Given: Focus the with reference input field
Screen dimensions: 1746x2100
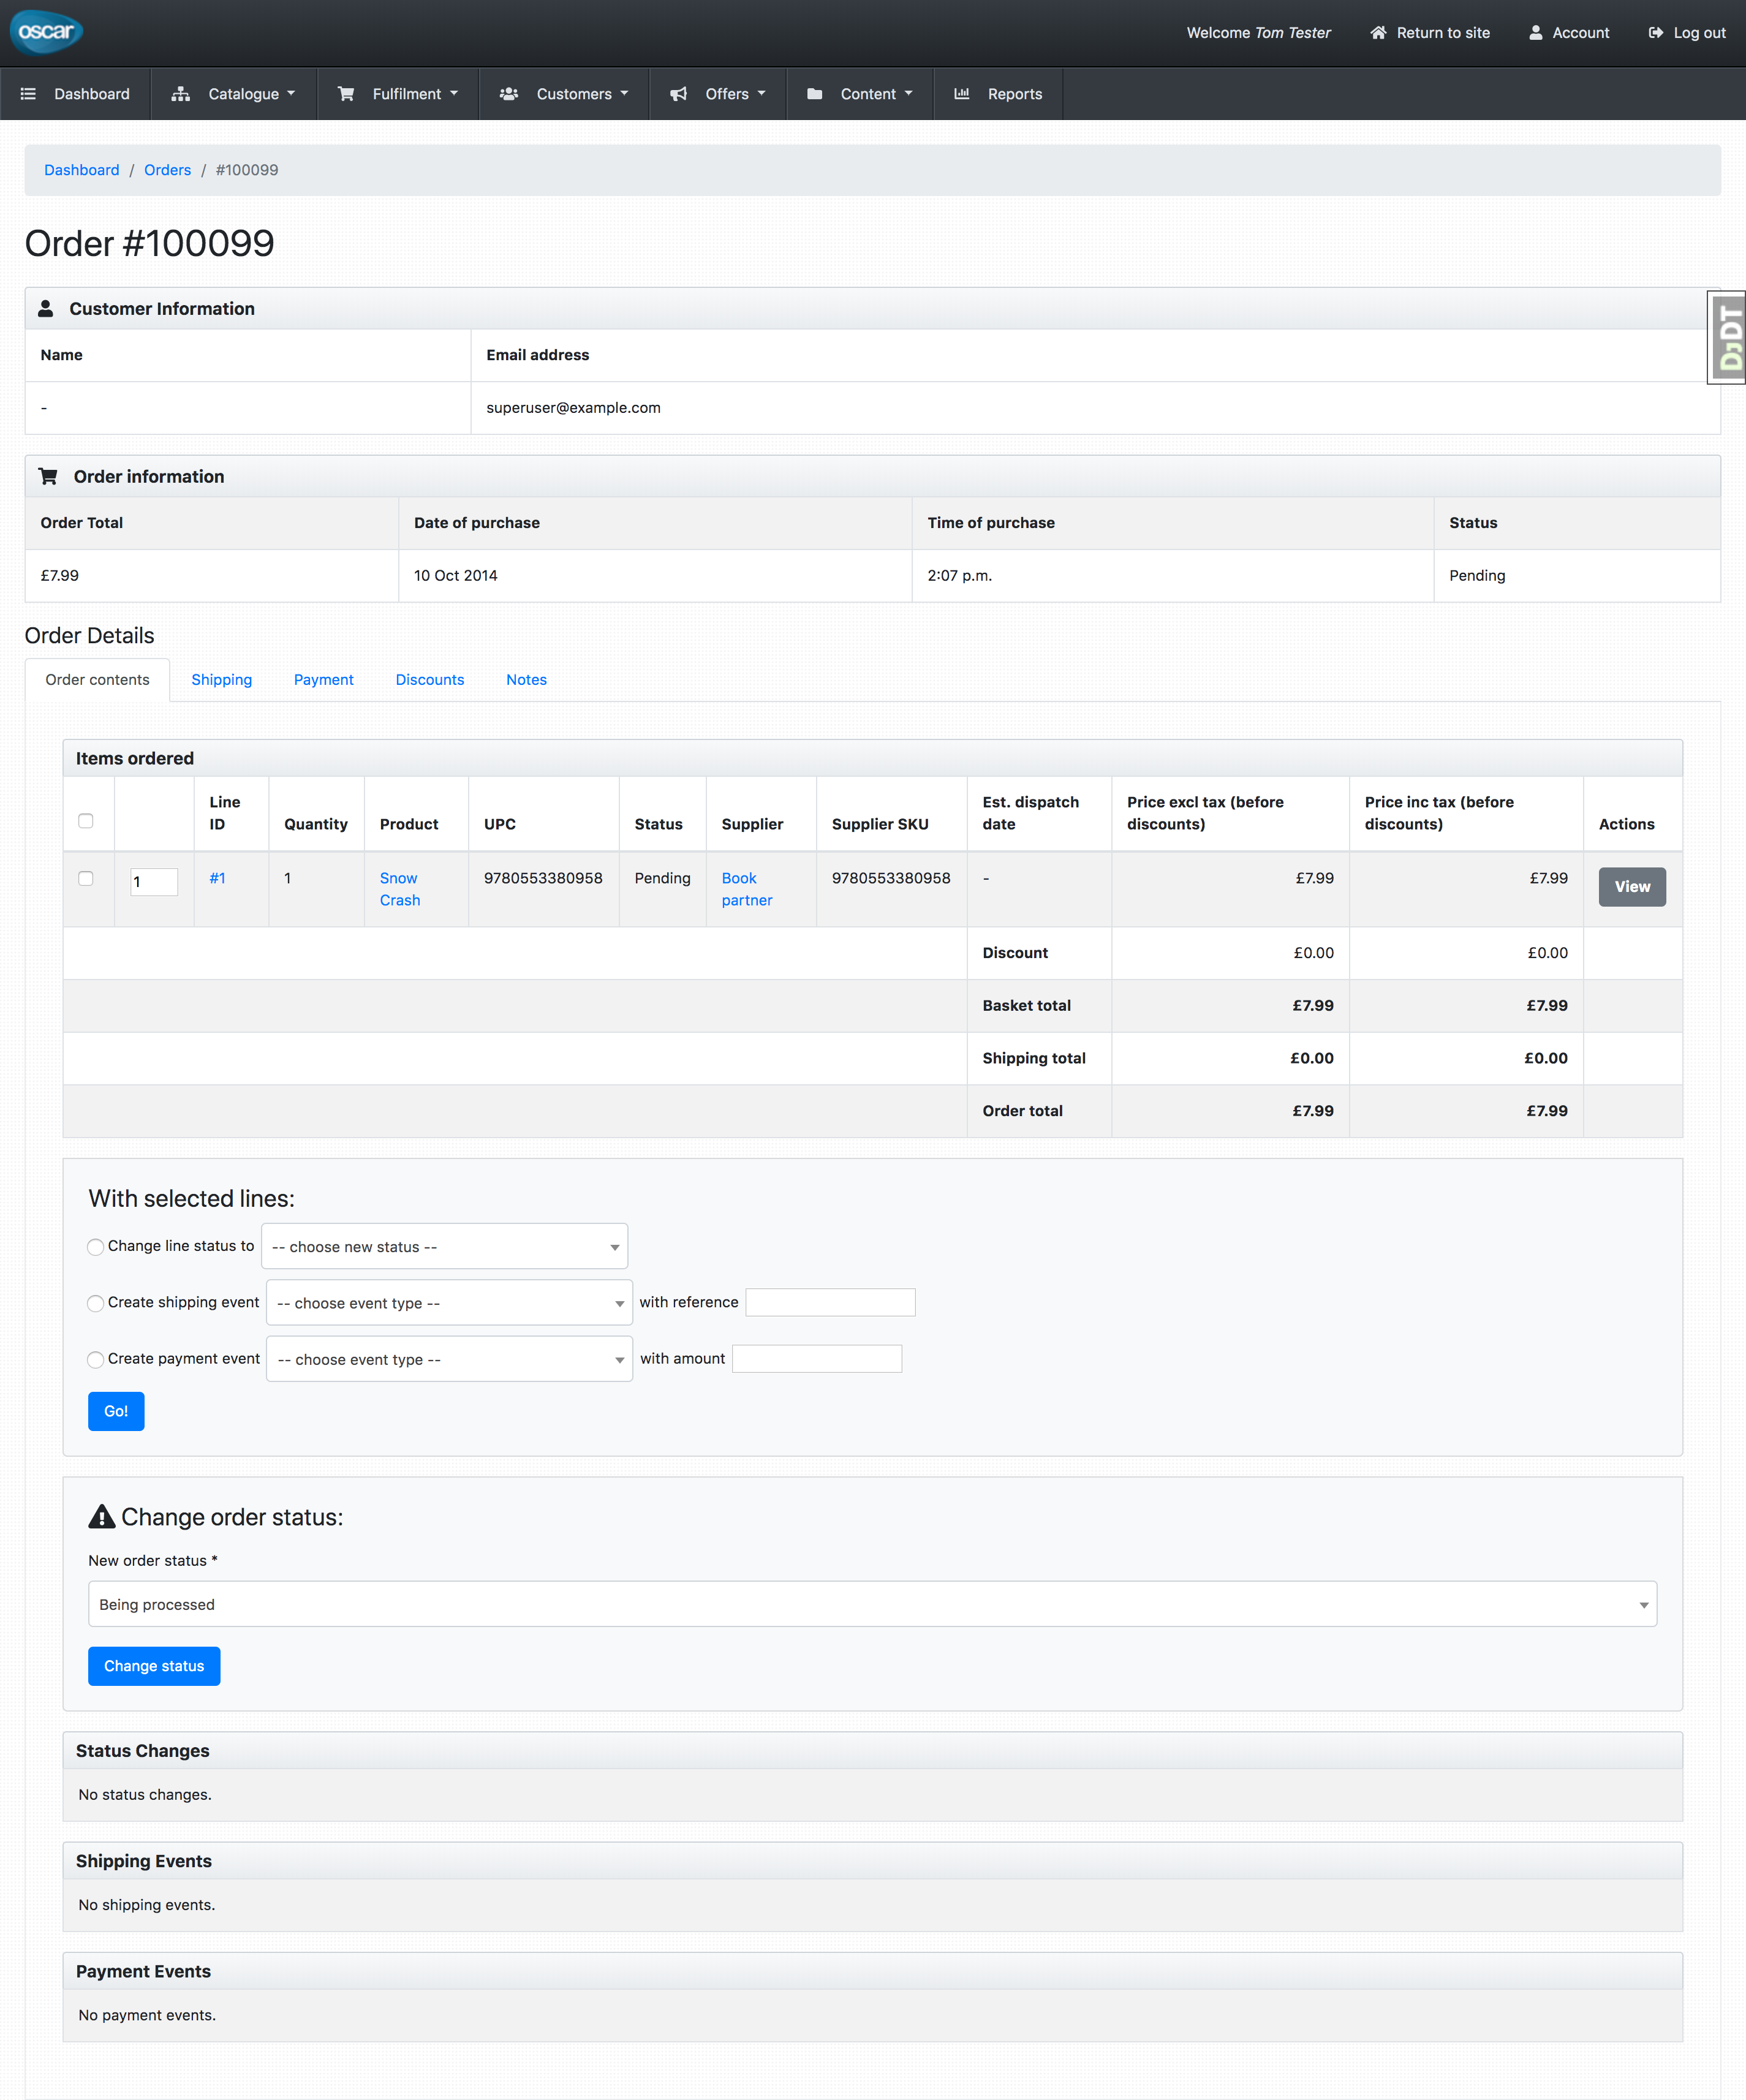Looking at the screenshot, I should (830, 1302).
